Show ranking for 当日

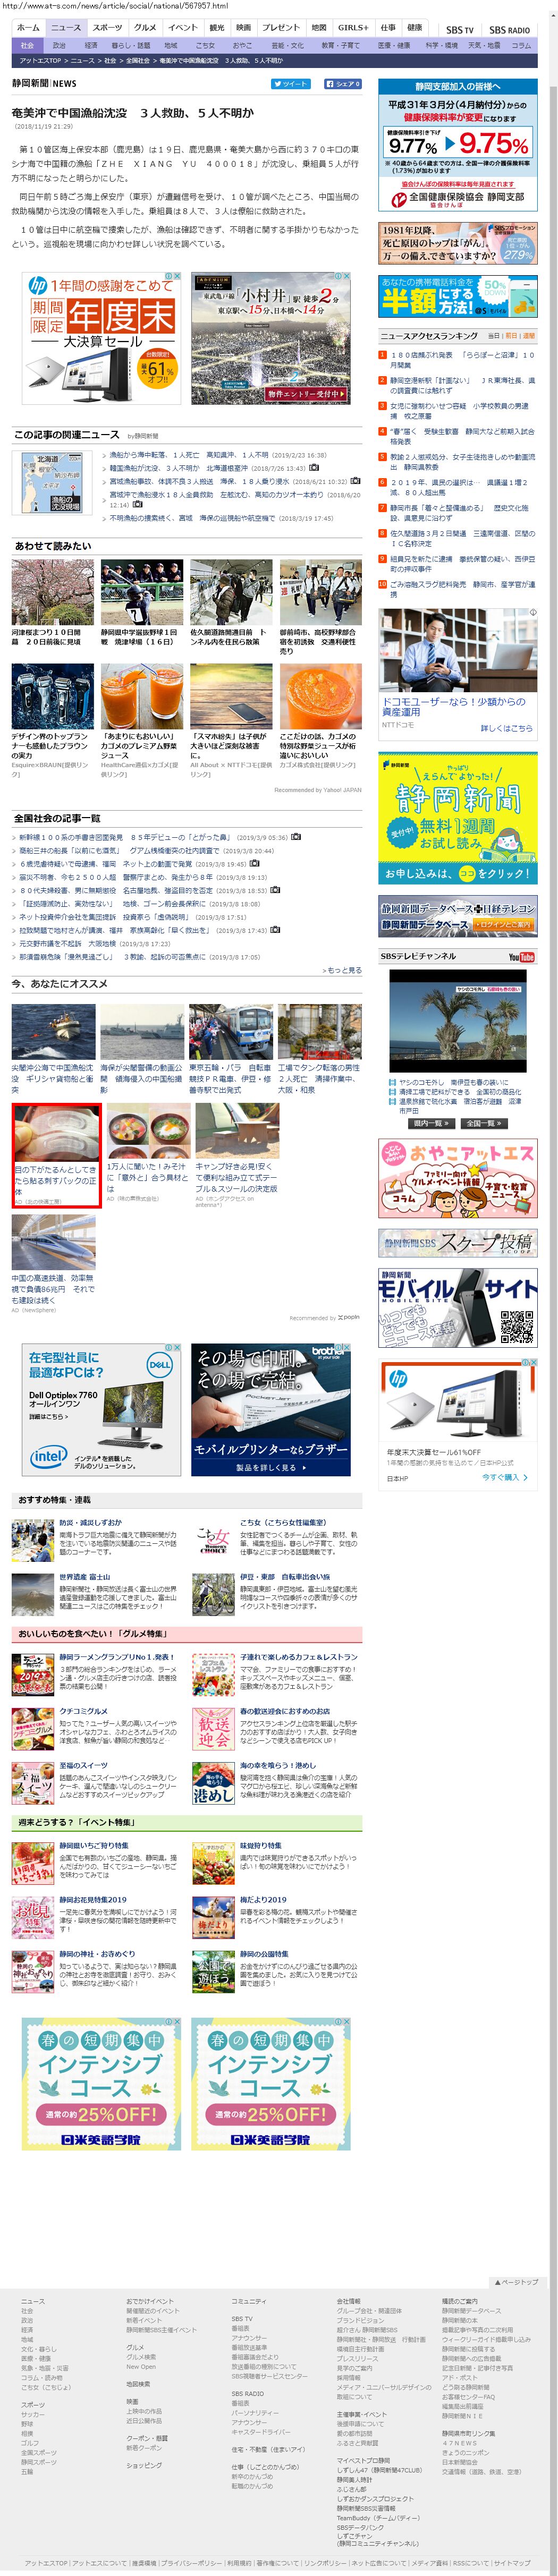click(x=493, y=336)
